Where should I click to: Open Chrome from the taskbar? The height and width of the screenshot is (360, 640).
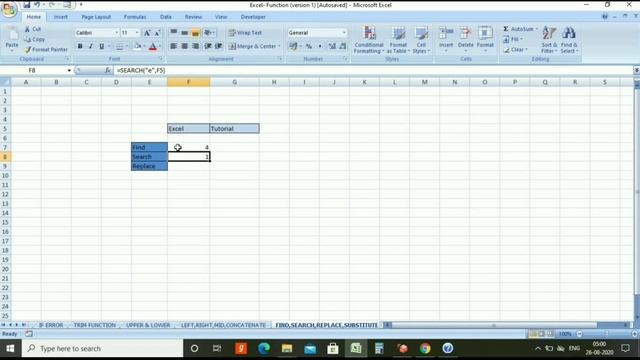point(425,348)
